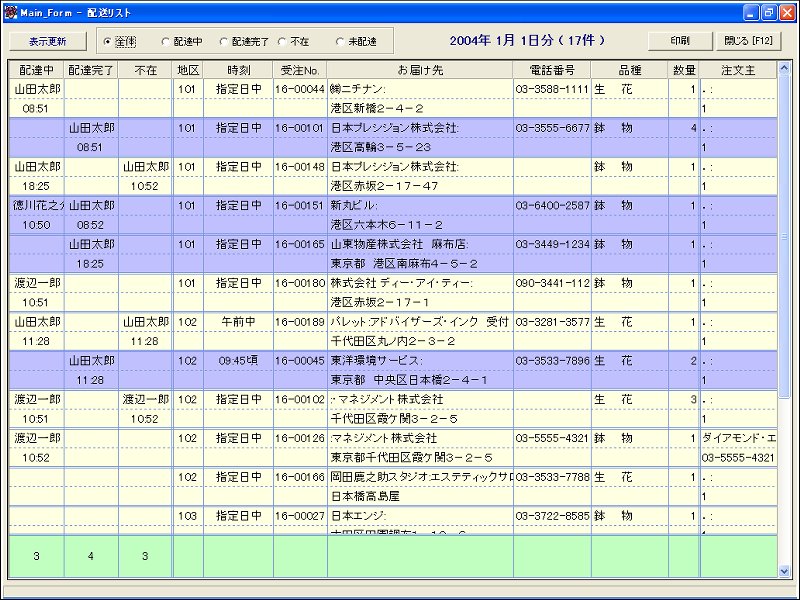Select order number 16-00166
This screenshot has width=800, height=600.
pos(300,477)
